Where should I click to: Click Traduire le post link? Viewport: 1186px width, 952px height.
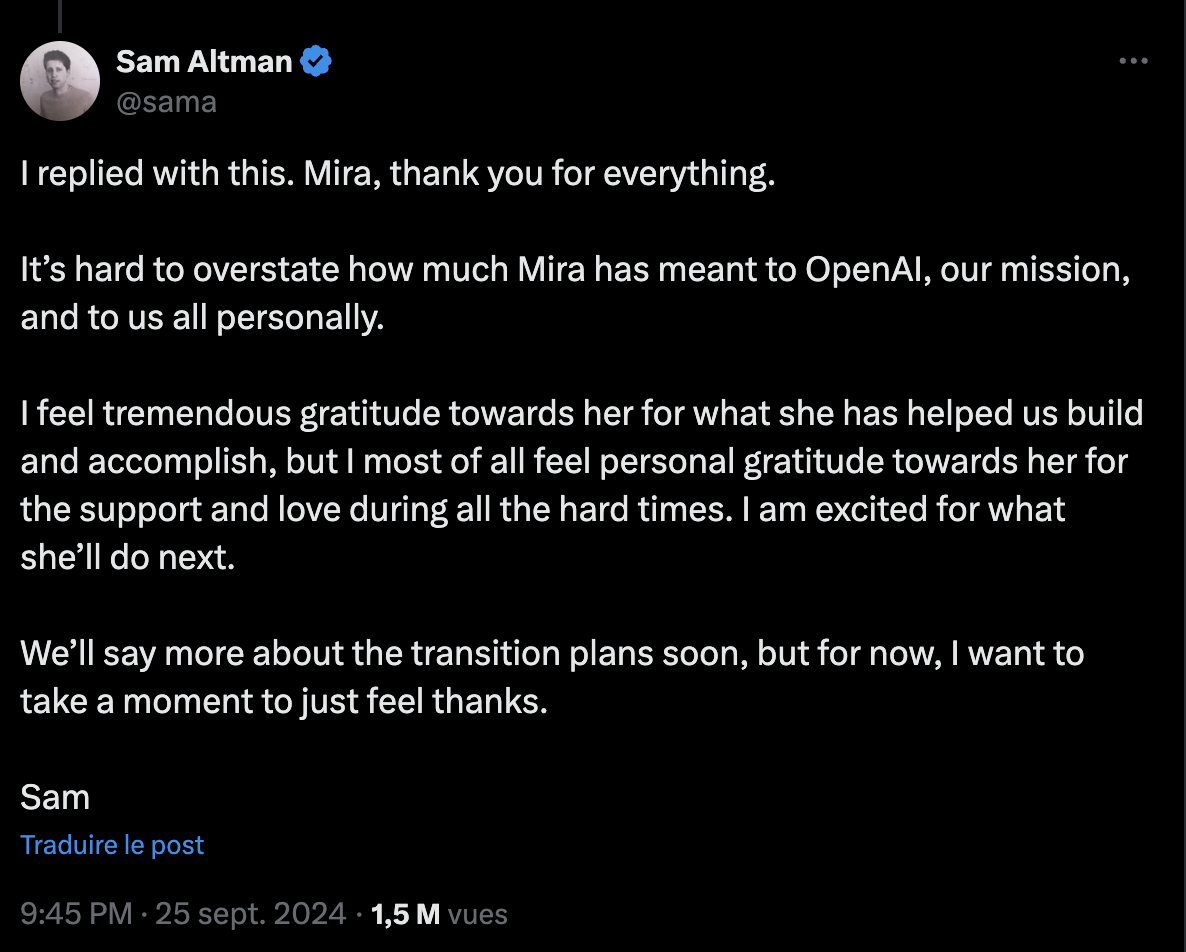112,845
